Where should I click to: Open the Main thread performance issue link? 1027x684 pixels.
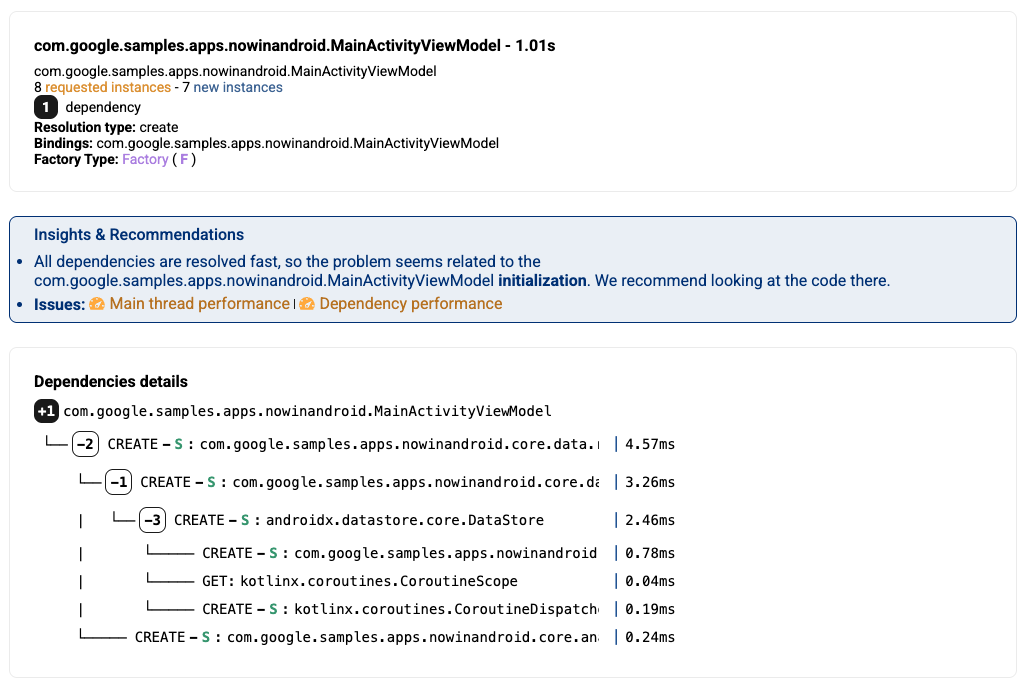click(x=199, y=304)
